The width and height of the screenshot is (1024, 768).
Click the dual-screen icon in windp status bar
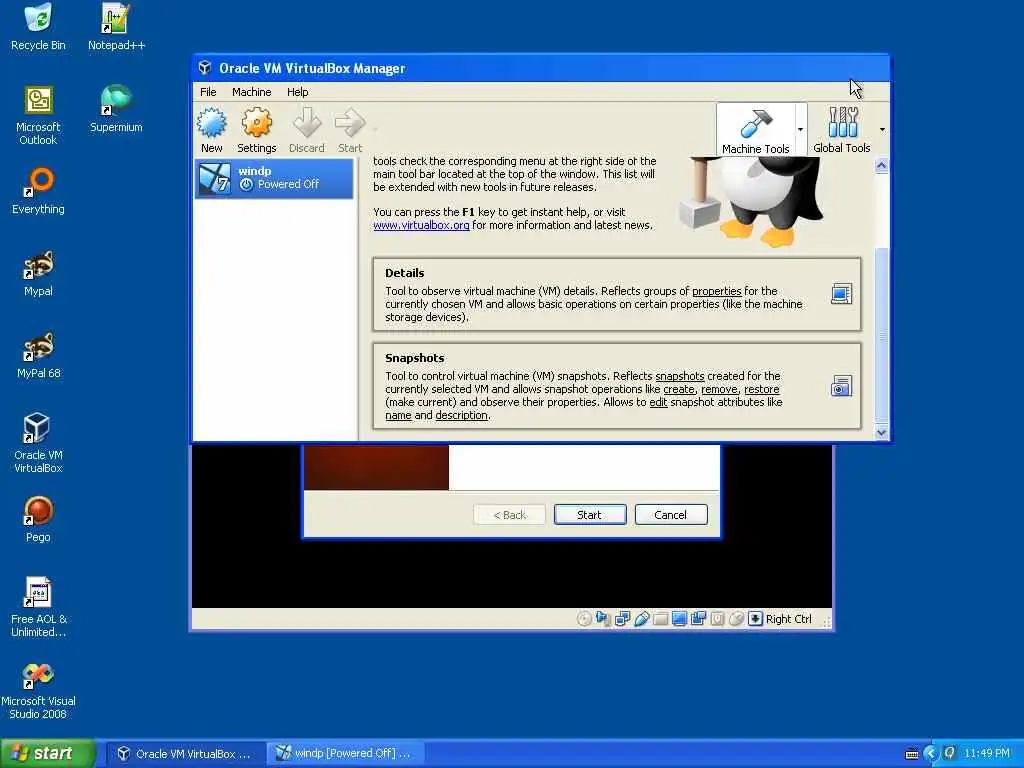click(698, 618)
